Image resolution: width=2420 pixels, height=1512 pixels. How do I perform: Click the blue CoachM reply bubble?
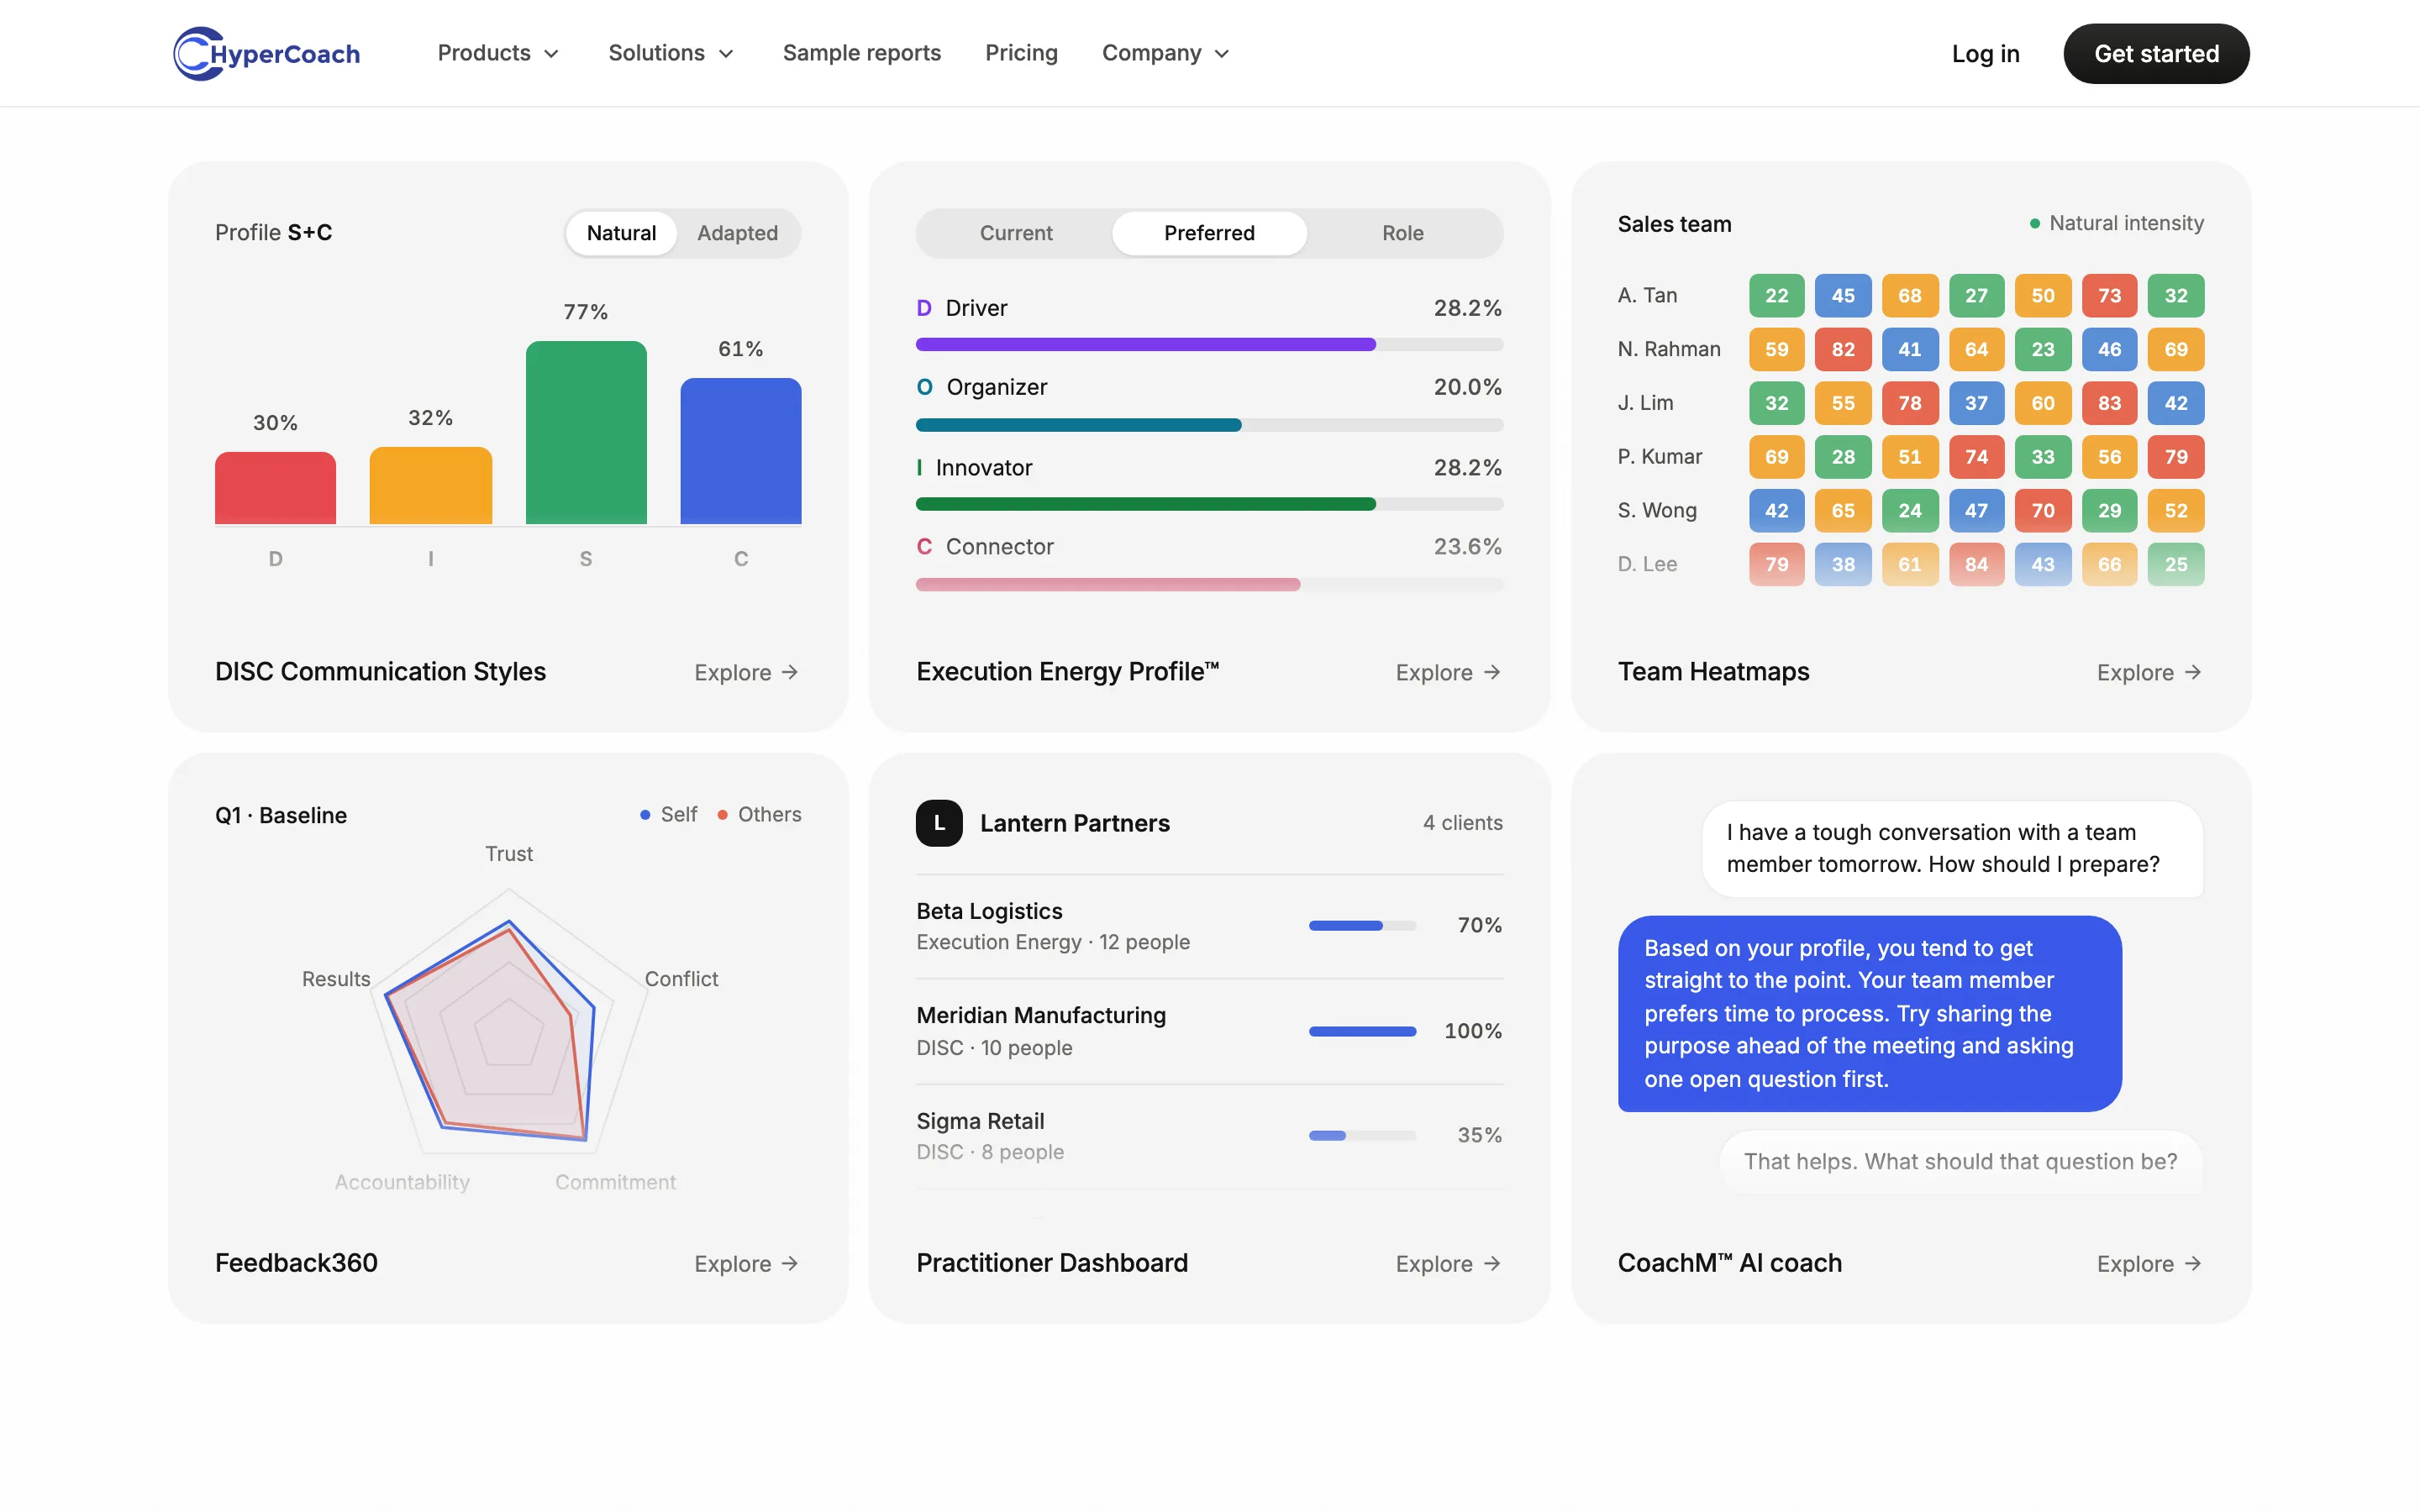tap(1869, 1014)
